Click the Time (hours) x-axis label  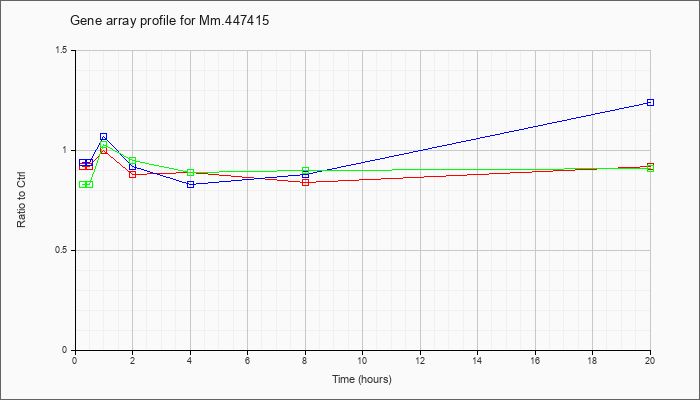click(x=362, y=379)
